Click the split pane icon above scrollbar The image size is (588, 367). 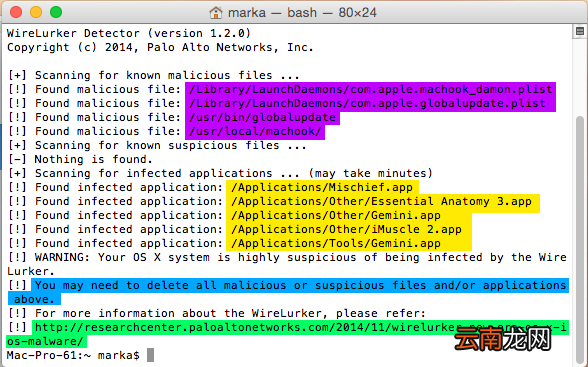tap(580, 31)
